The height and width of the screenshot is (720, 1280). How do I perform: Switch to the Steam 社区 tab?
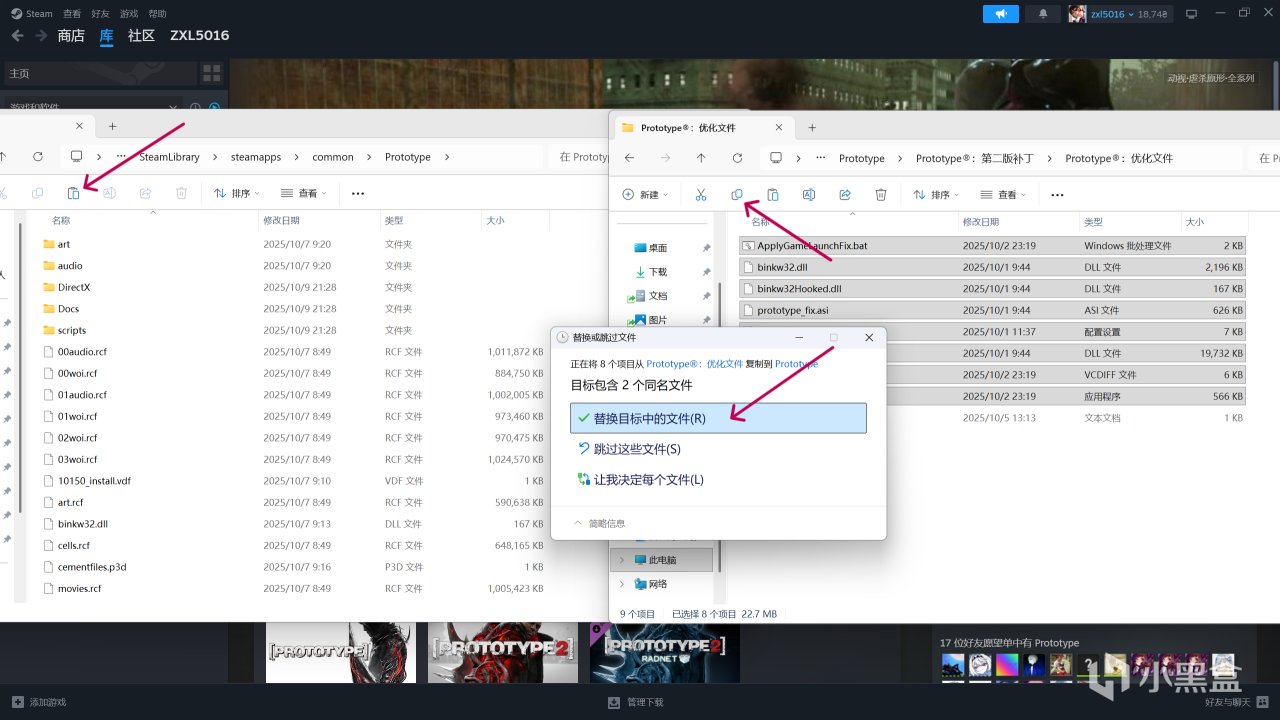tap(141, 35)
